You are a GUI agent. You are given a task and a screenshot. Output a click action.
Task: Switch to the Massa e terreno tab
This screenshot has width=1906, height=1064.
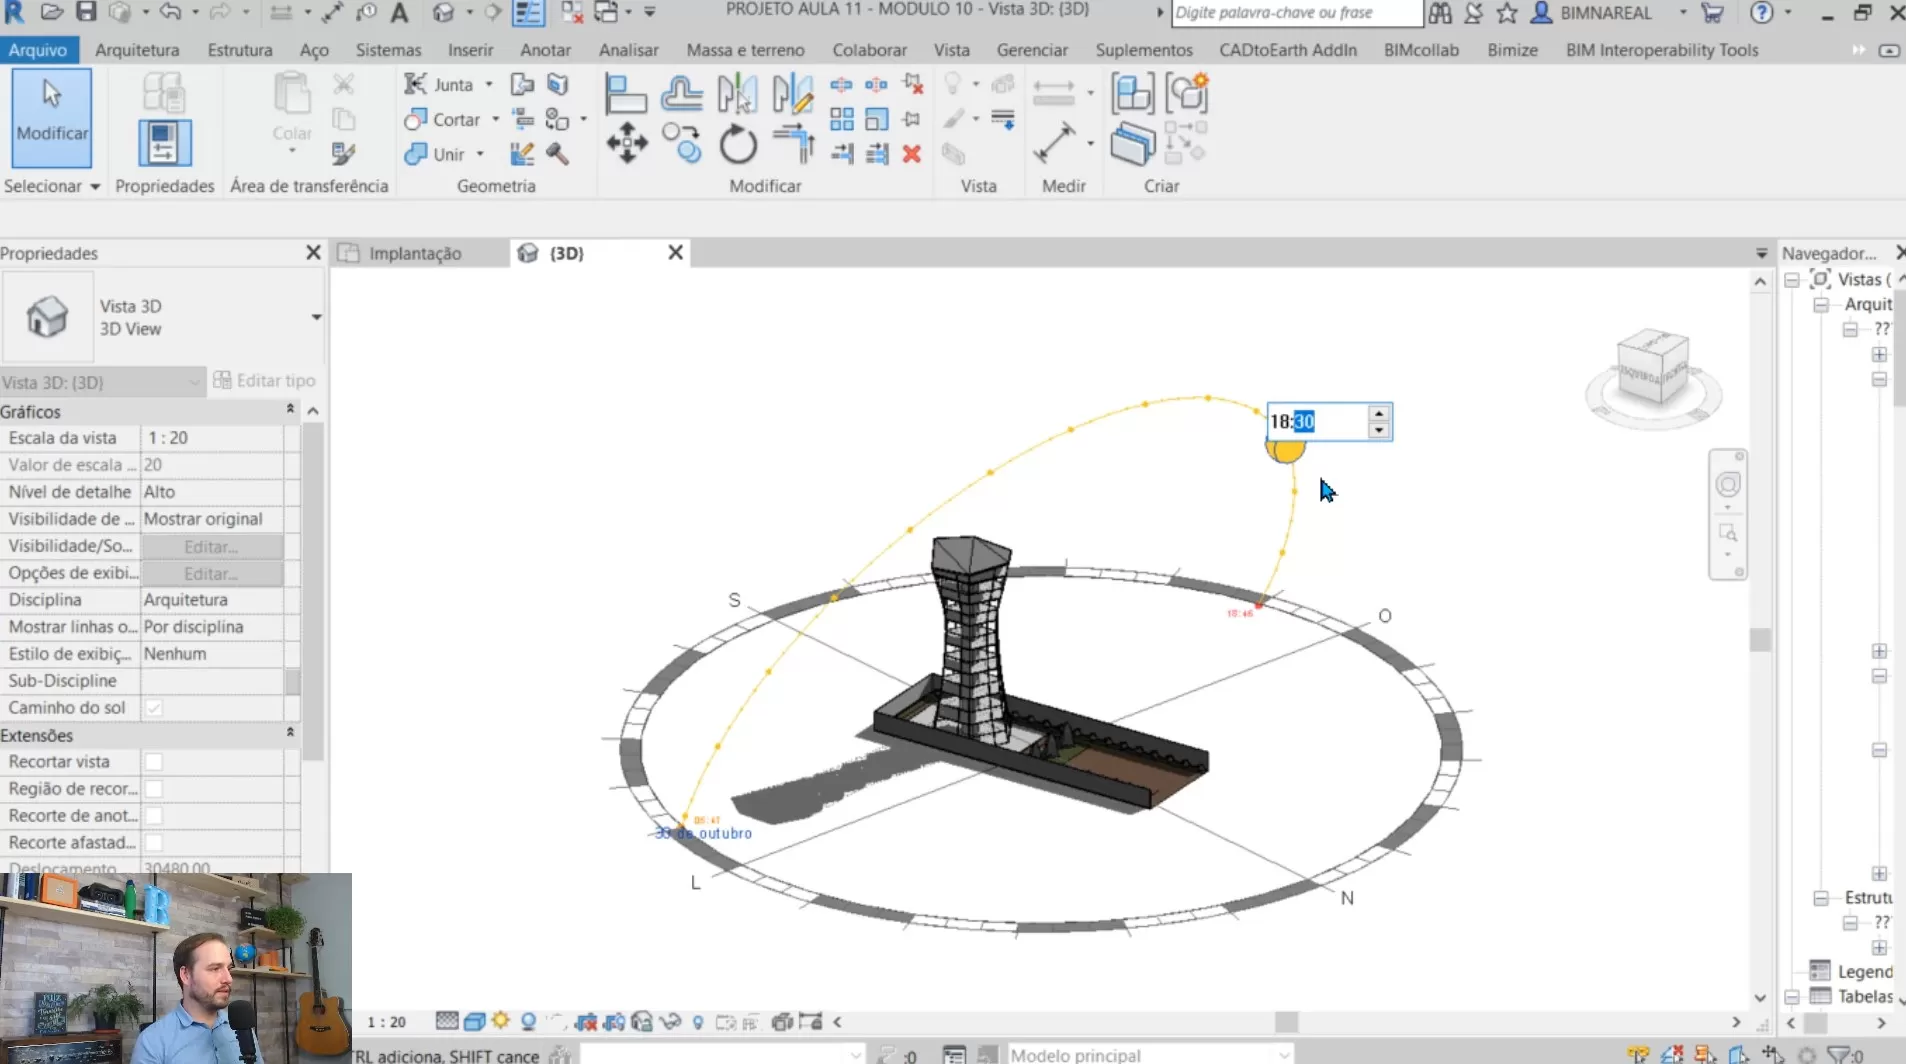(x=745, y=49)
